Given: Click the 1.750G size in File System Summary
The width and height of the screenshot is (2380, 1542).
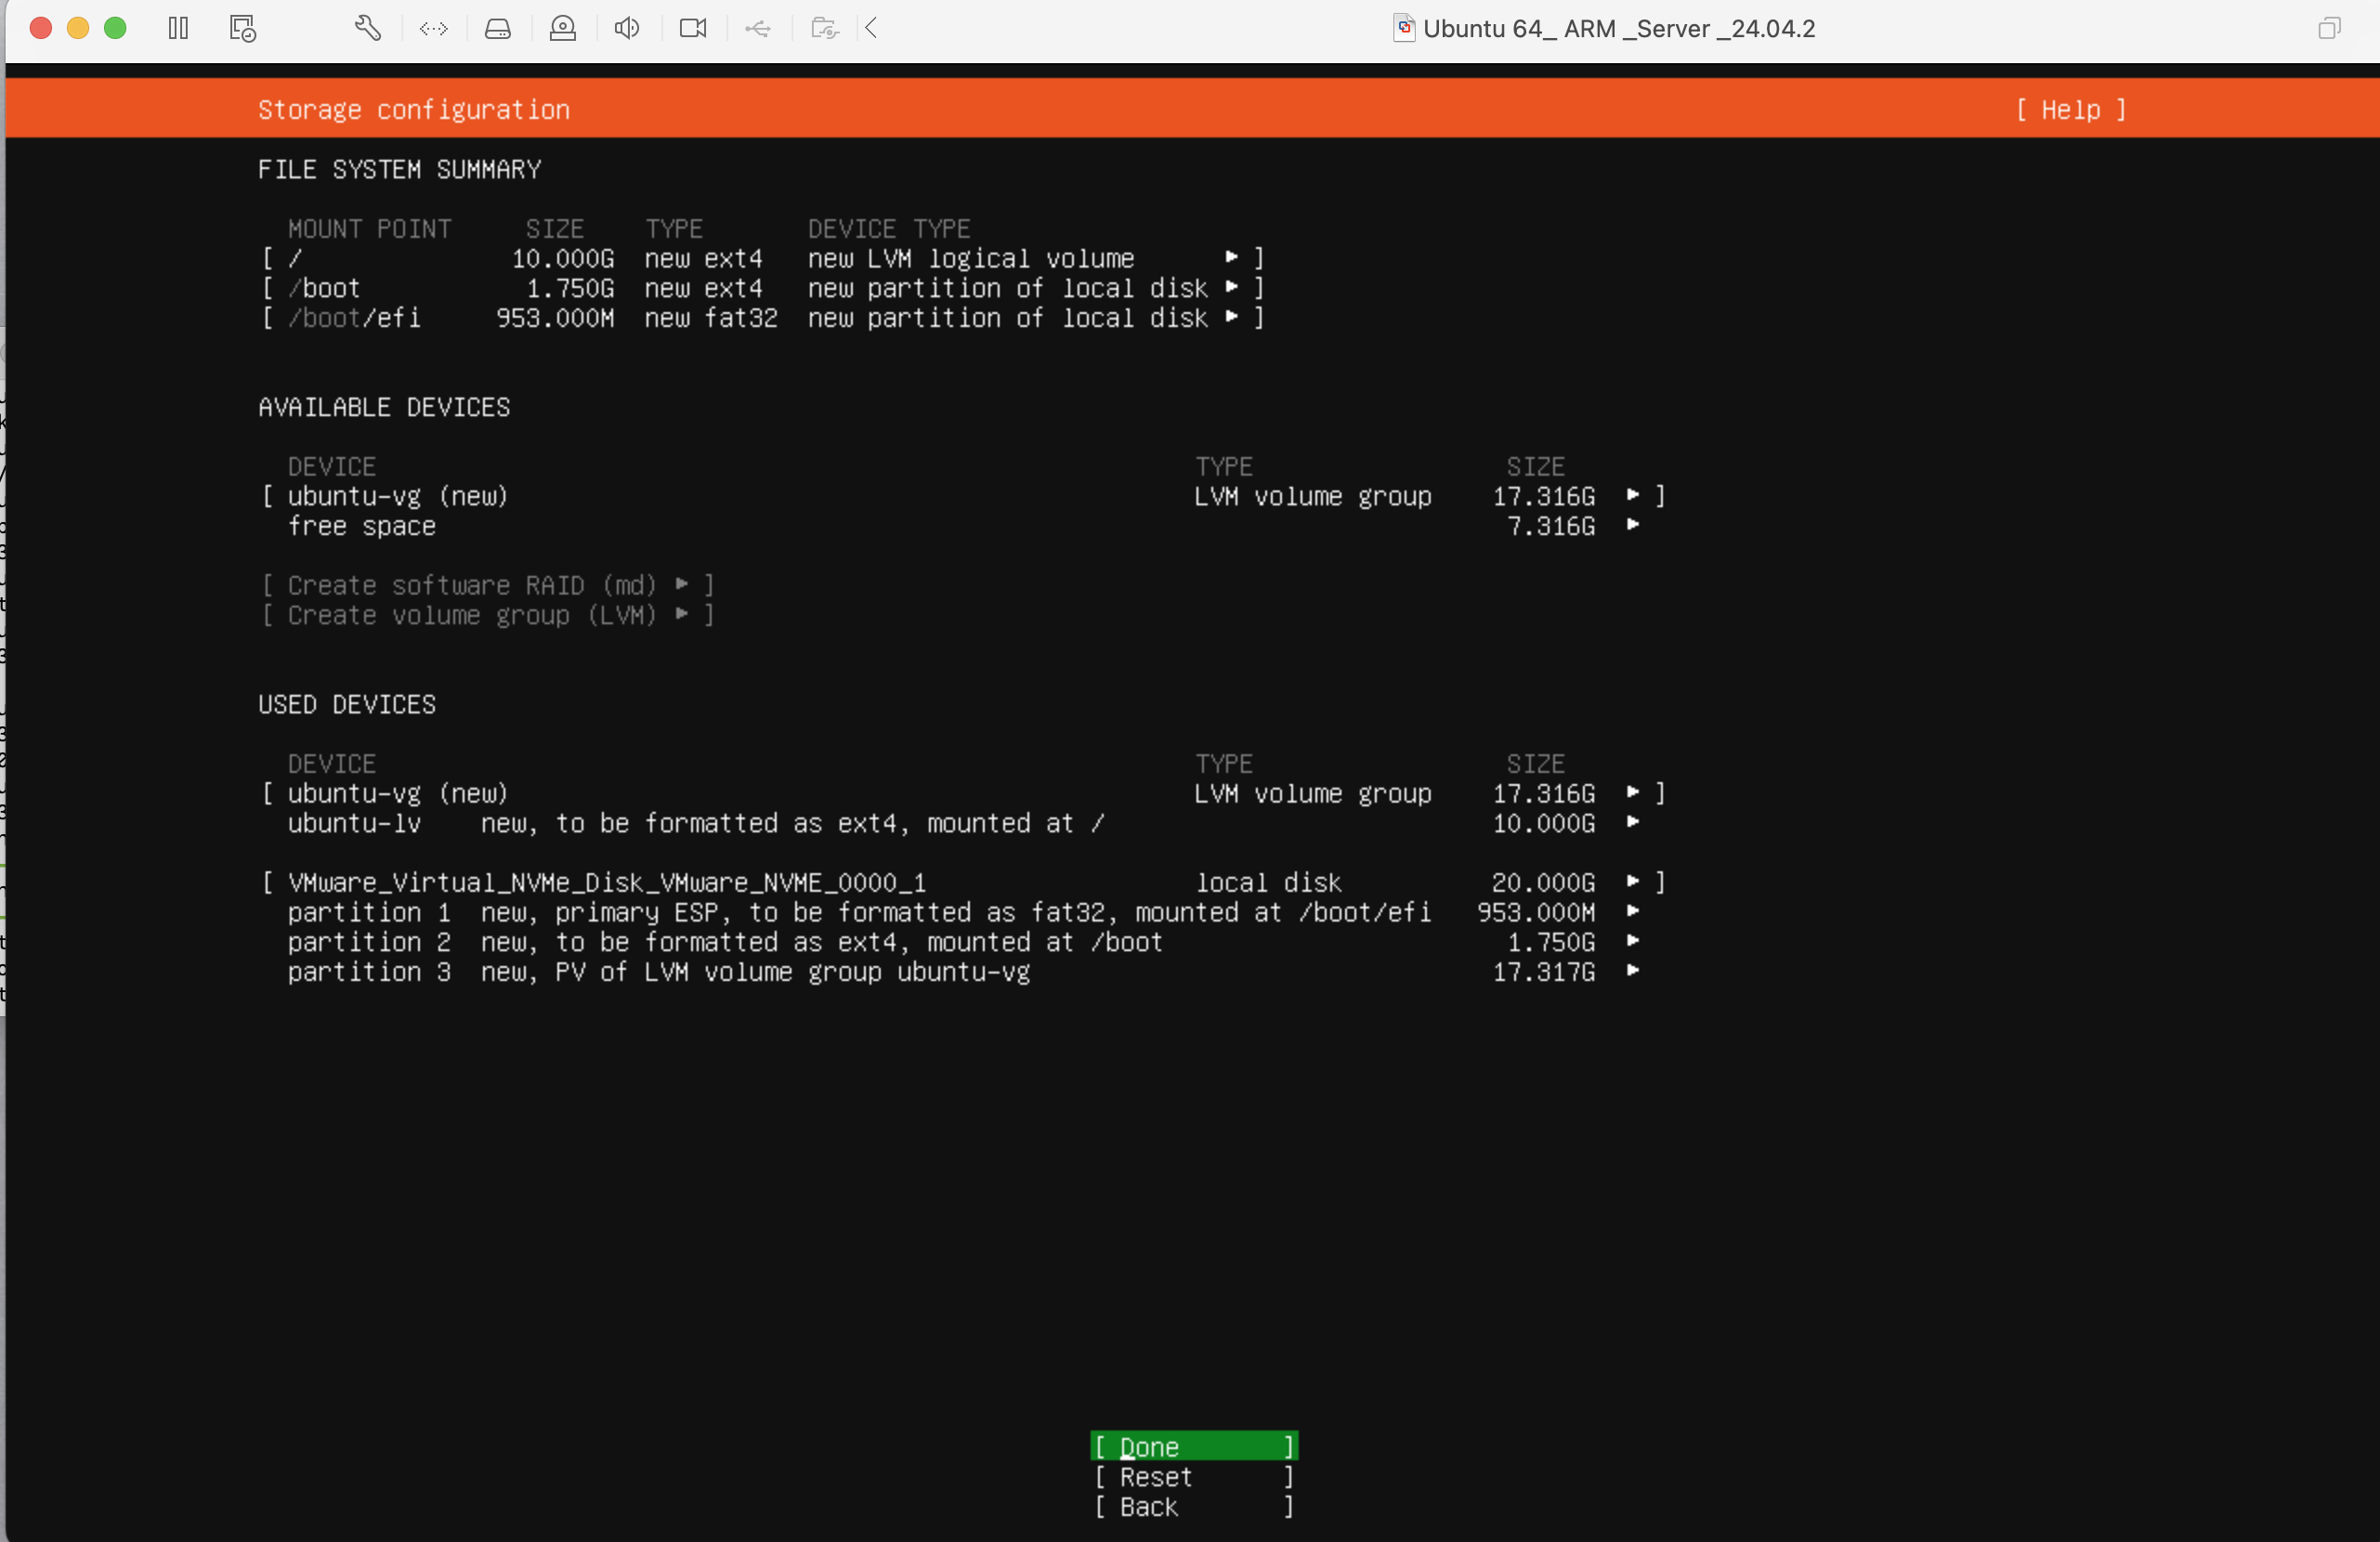Looking at the screenshot, I should click(x=571, y=288).
